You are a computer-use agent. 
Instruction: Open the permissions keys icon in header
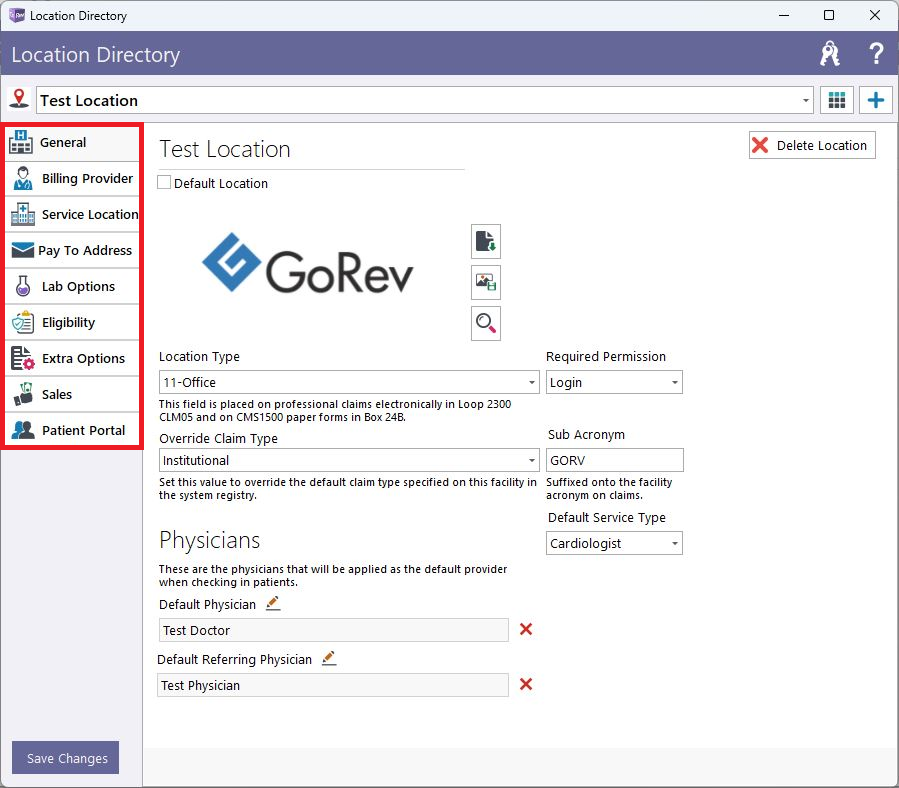pyautogui.click(x=830, y=54)
